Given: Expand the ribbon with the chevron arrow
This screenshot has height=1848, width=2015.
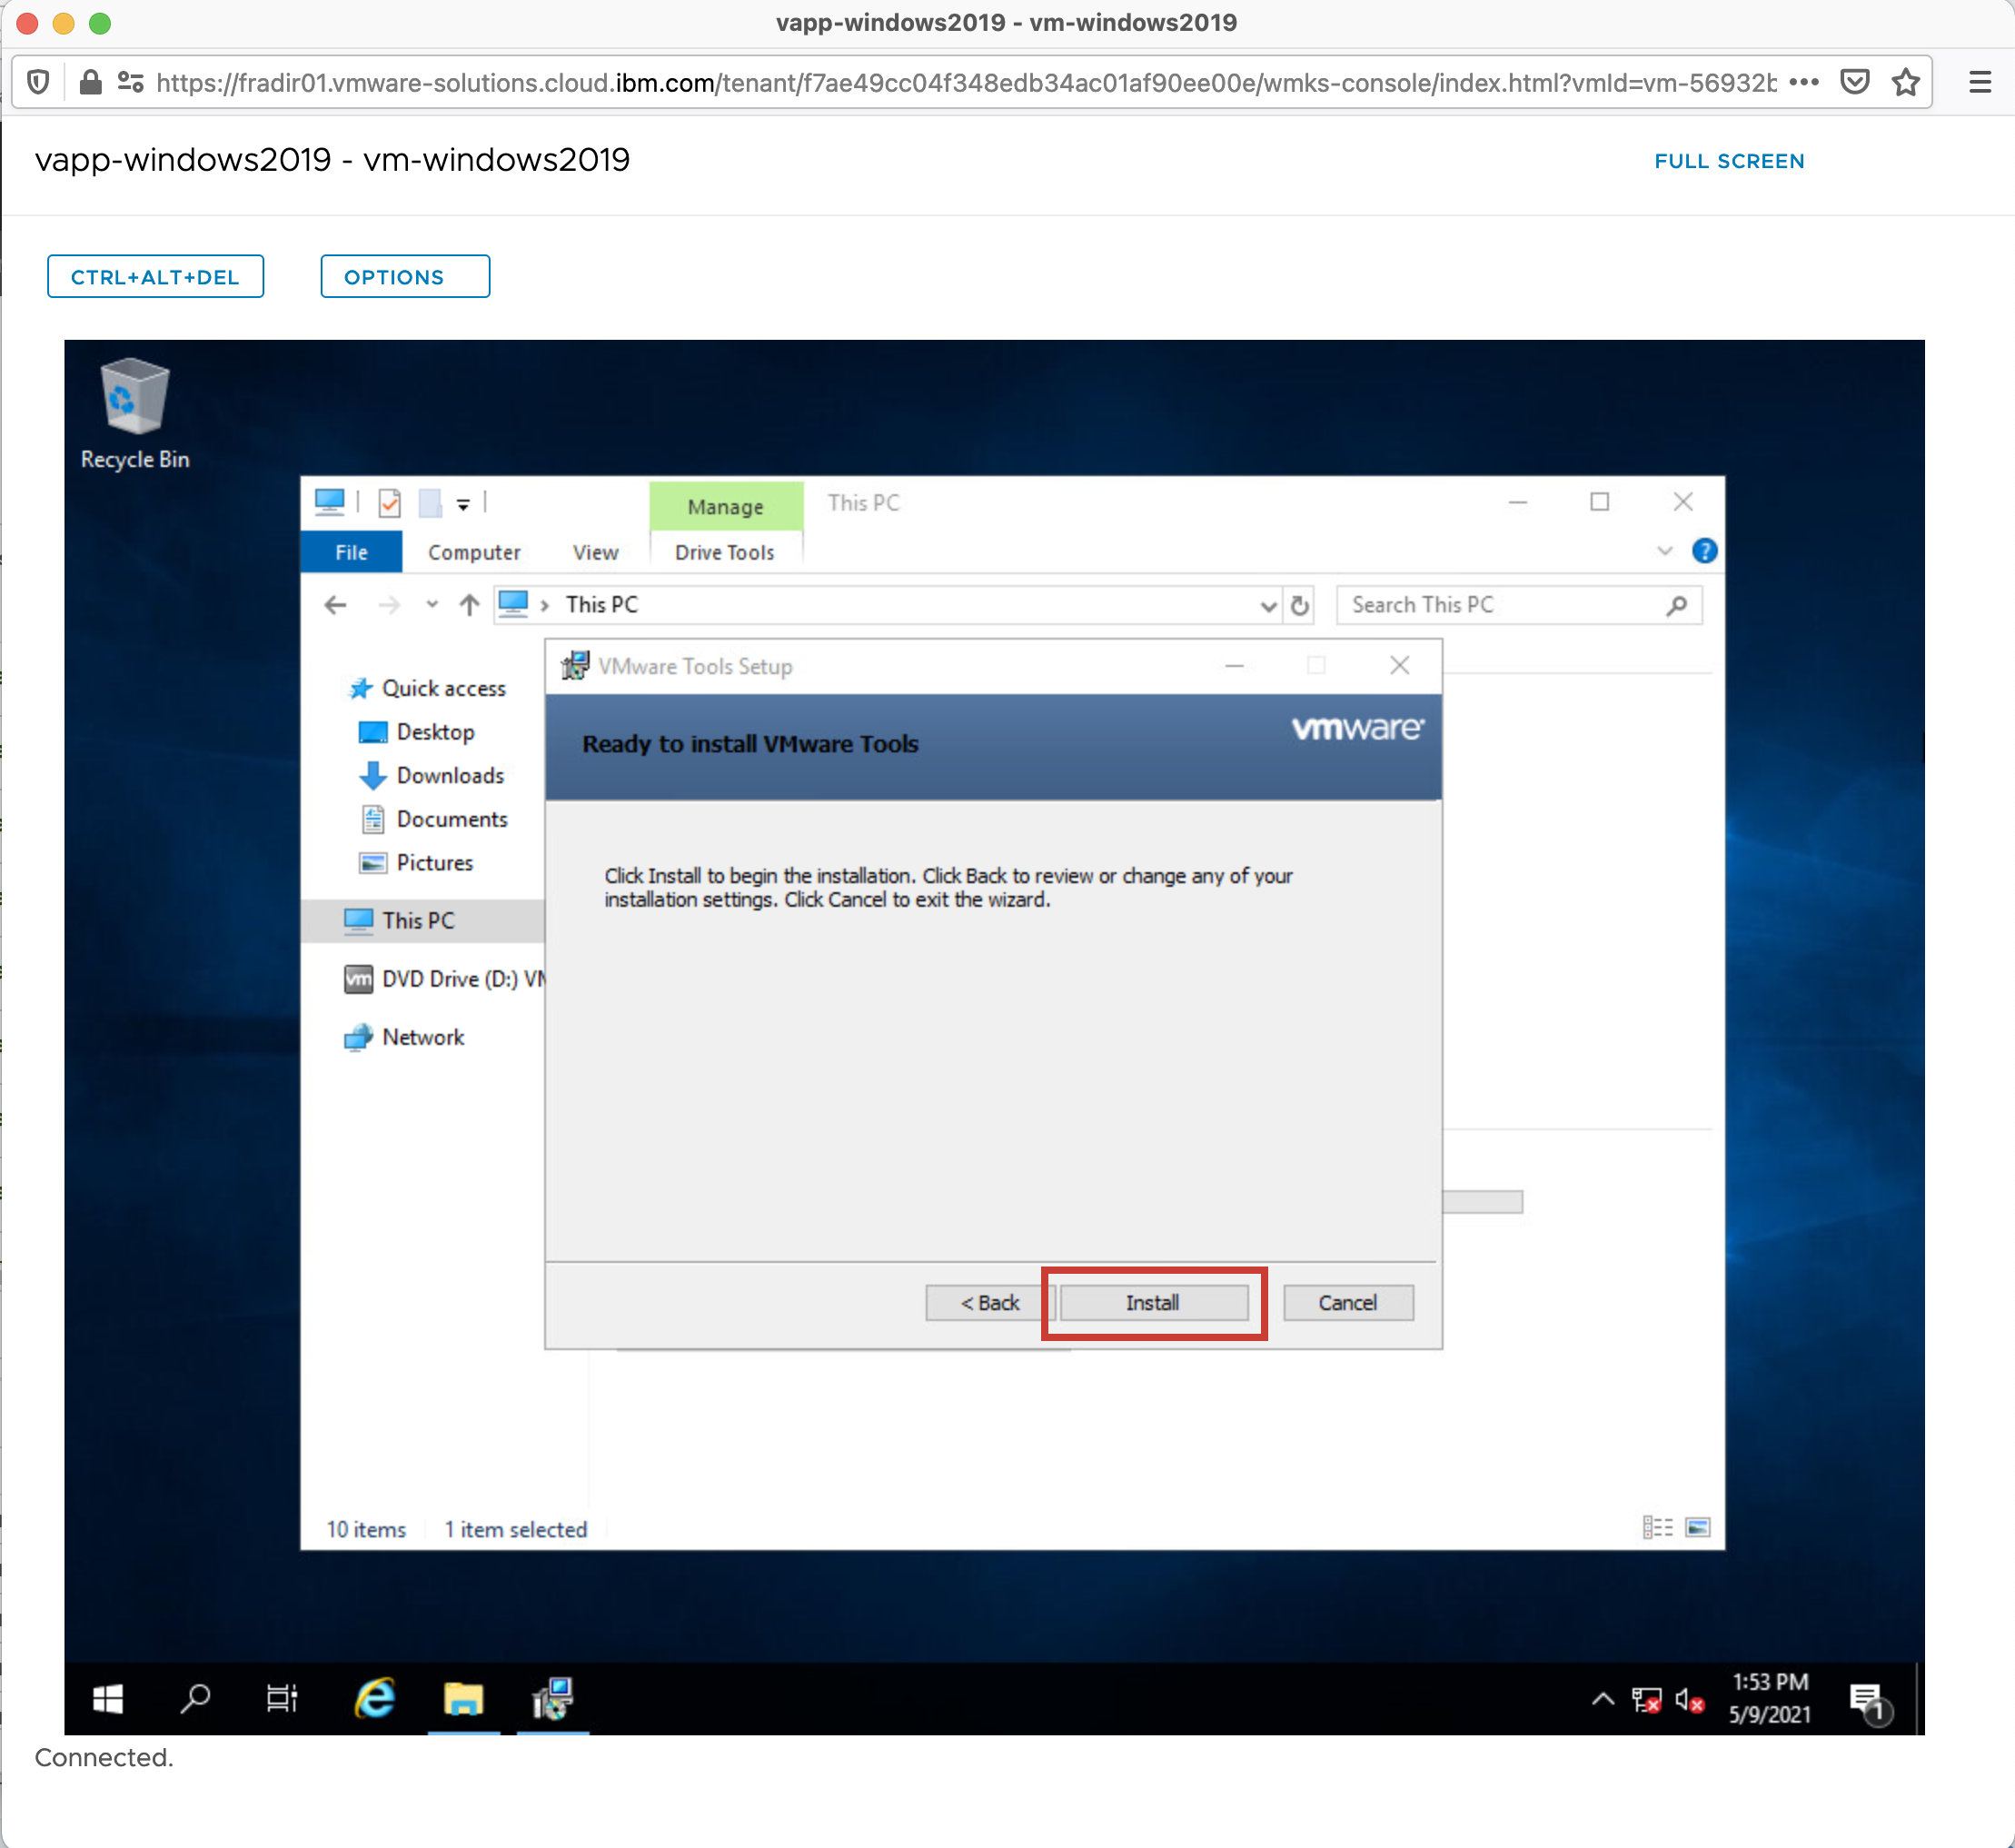Looking at the screenshot, I should coord(1664,551).
